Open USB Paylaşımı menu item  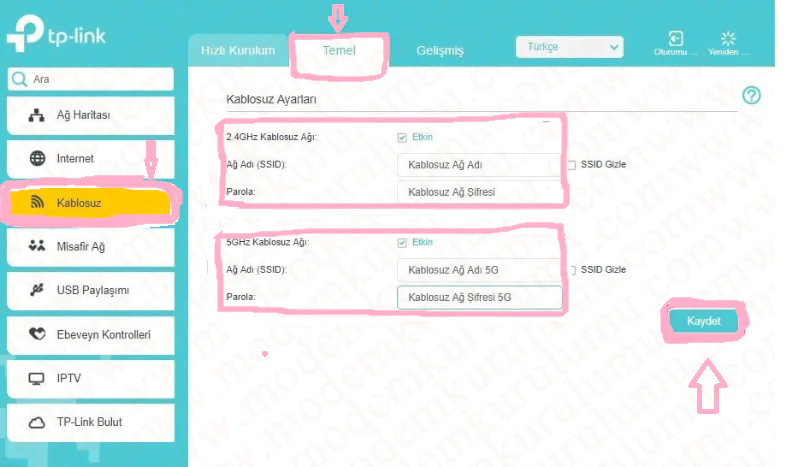(x=90, y=290)
